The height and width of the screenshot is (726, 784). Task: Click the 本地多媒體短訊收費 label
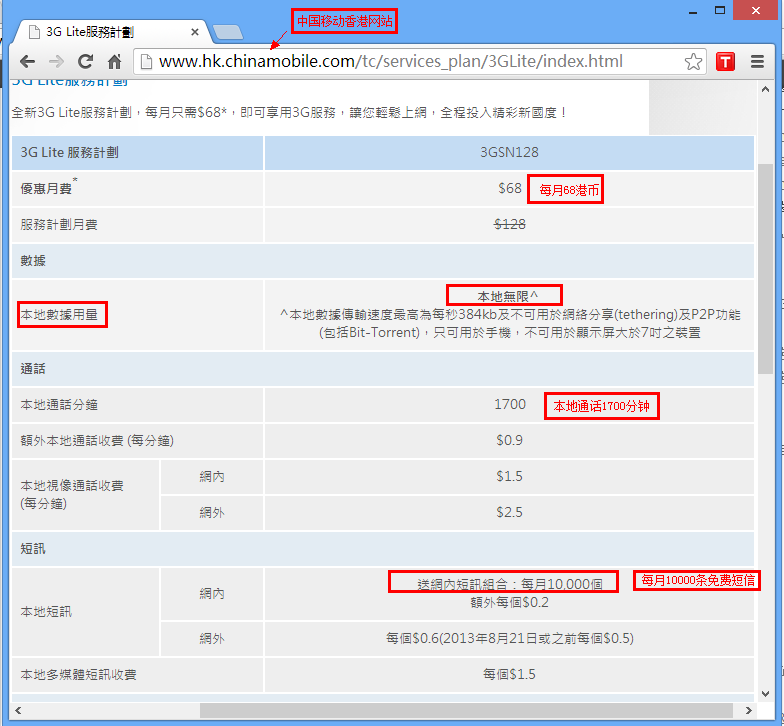coord(78,674)
